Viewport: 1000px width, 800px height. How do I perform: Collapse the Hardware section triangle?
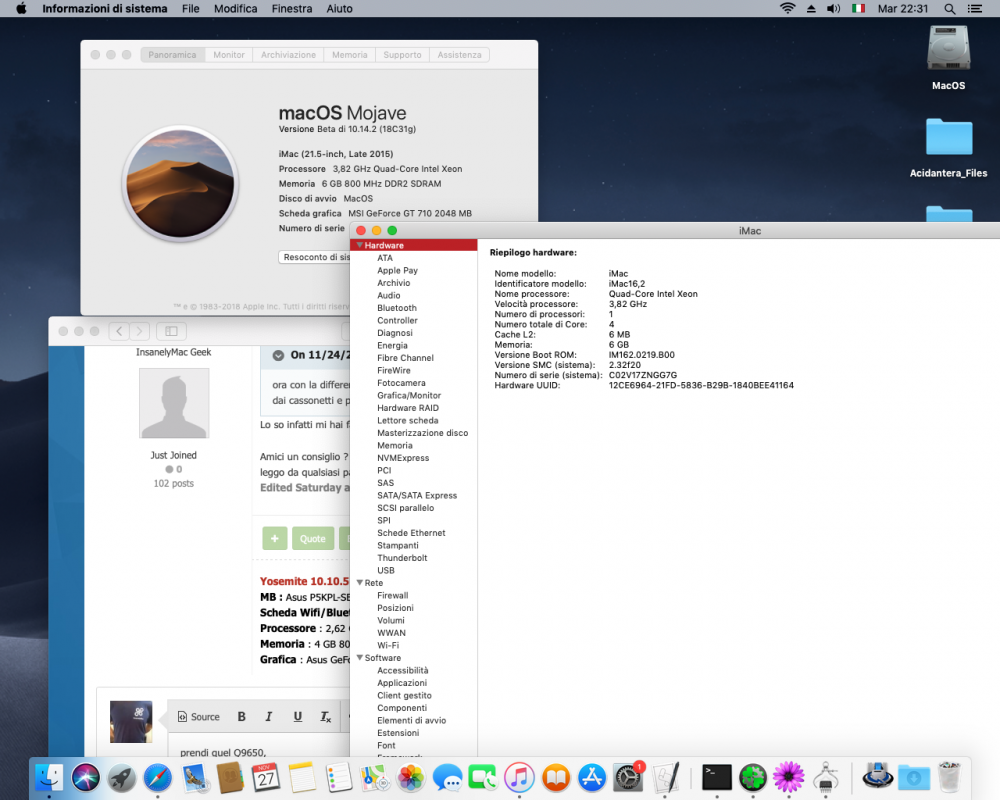(x=360, y=245)
